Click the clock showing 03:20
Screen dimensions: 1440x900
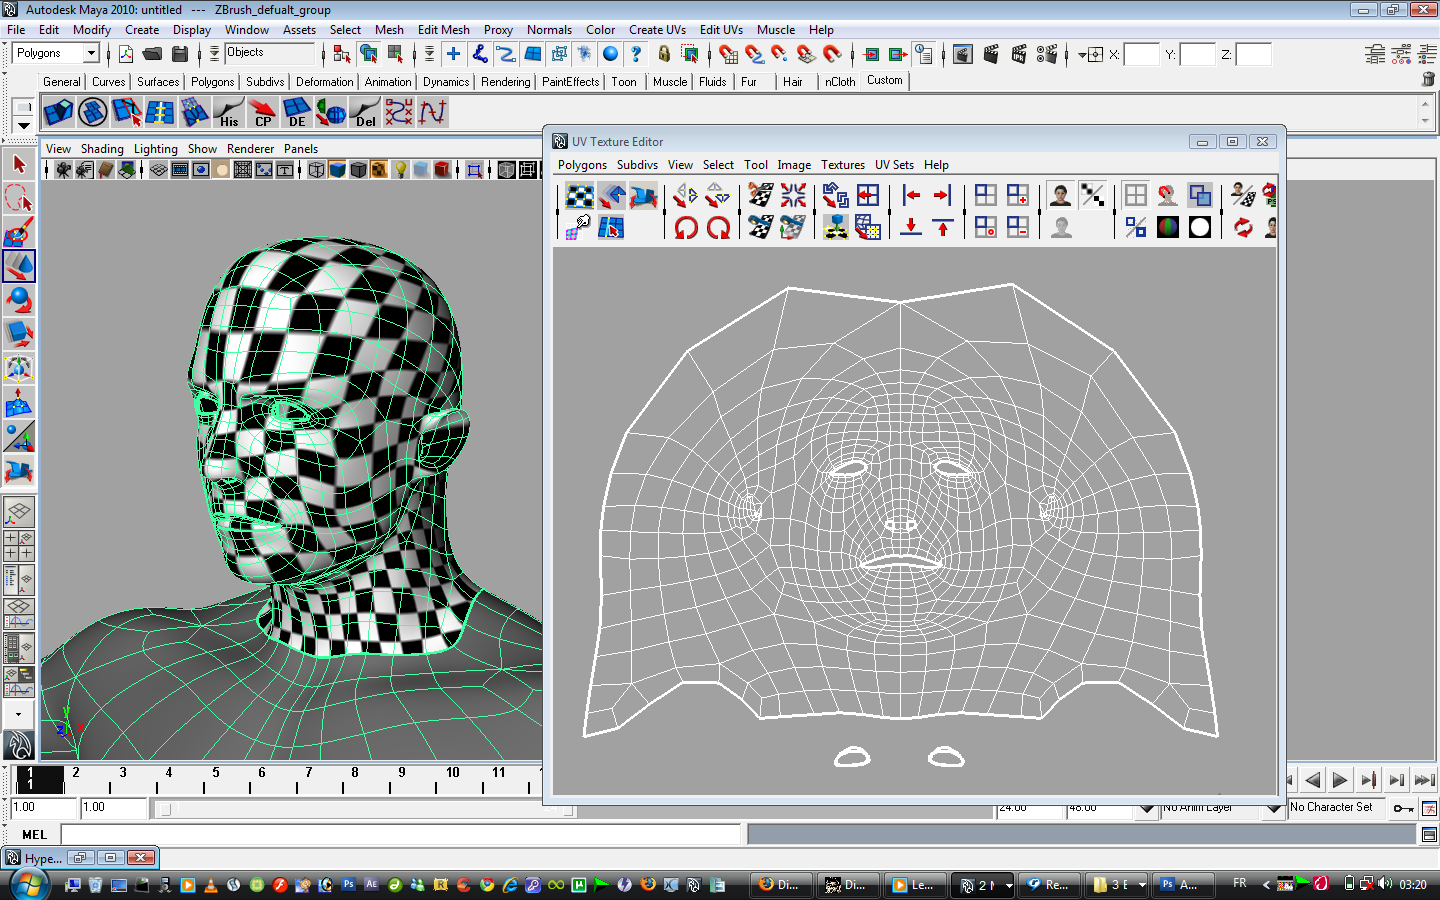click(1413, 884)
